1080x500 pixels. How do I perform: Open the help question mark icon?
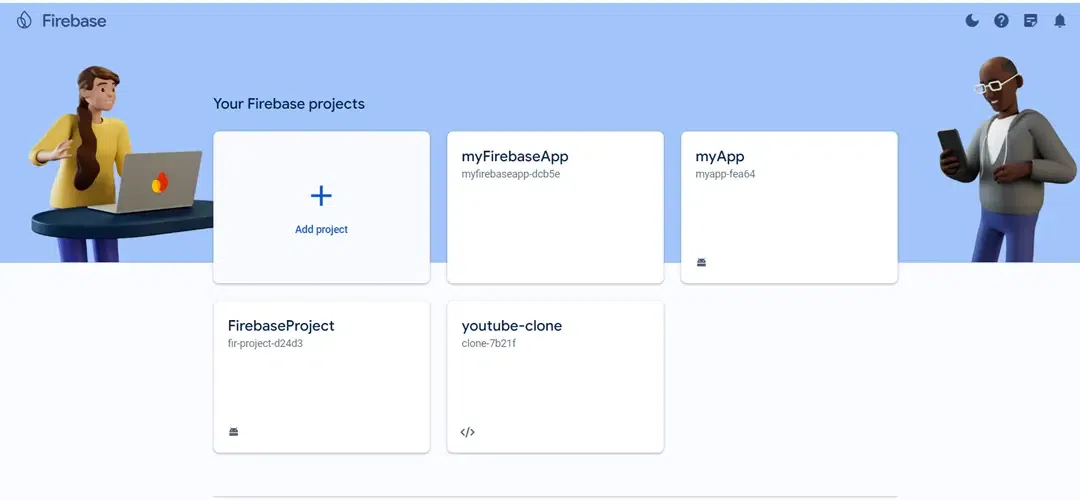(1001, 21)
